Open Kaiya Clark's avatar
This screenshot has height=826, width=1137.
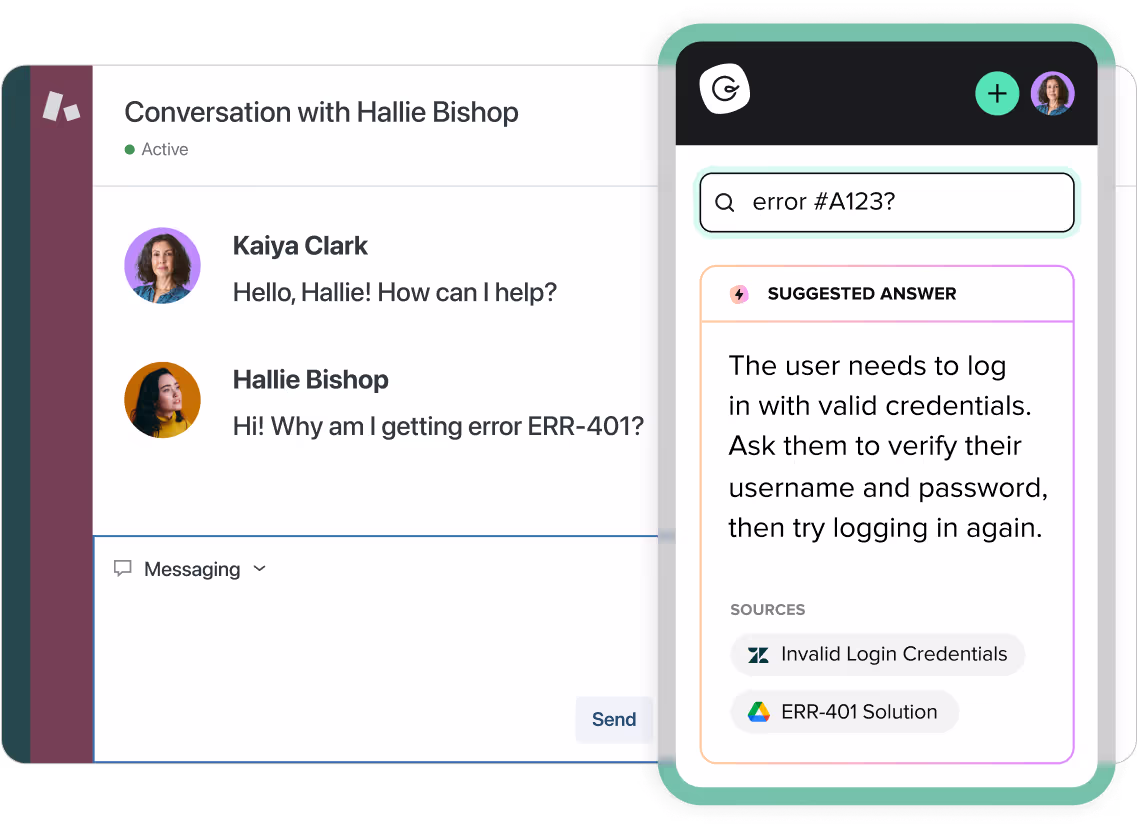[162, 265]
